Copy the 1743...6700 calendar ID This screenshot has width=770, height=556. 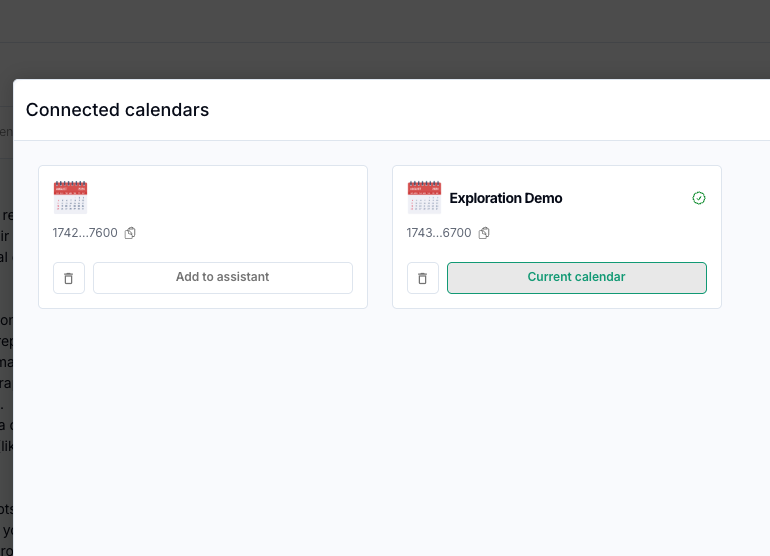[484, 233]
